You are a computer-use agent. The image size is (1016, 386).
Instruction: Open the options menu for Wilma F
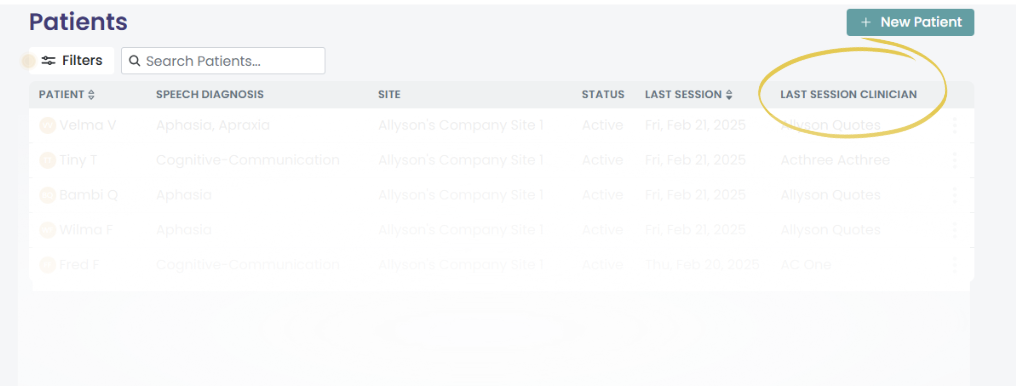(954, 230)
